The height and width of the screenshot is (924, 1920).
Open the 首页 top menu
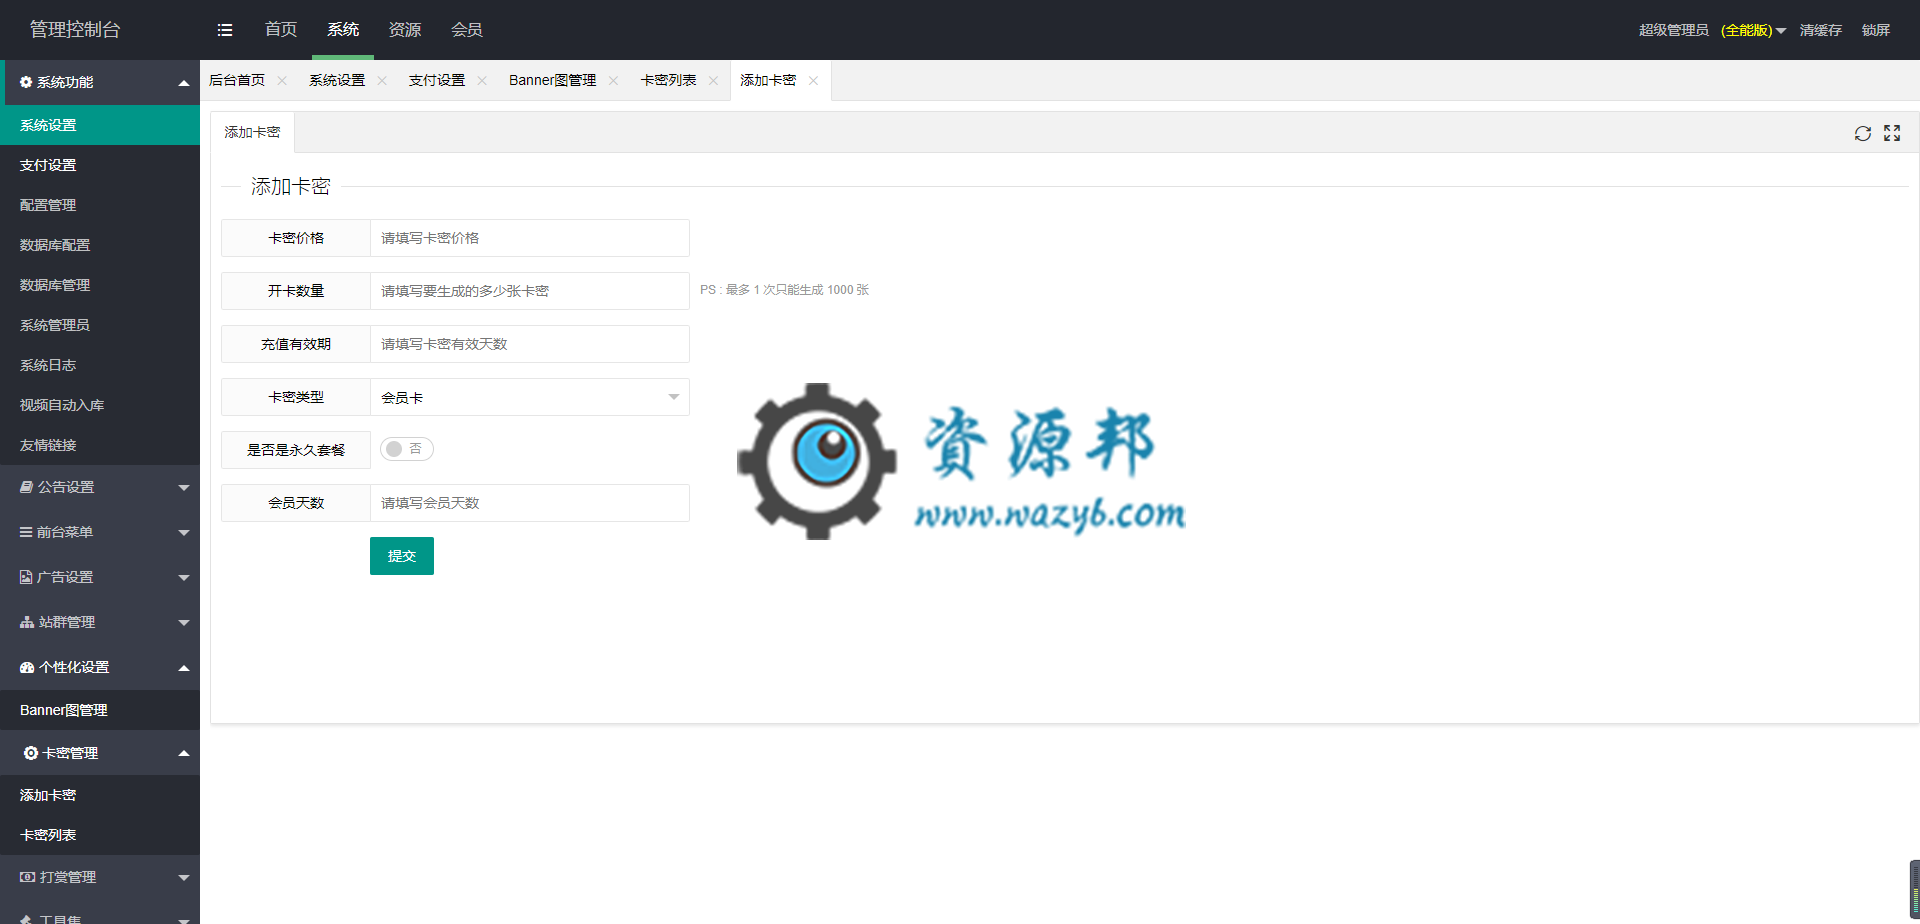point(281,30)
